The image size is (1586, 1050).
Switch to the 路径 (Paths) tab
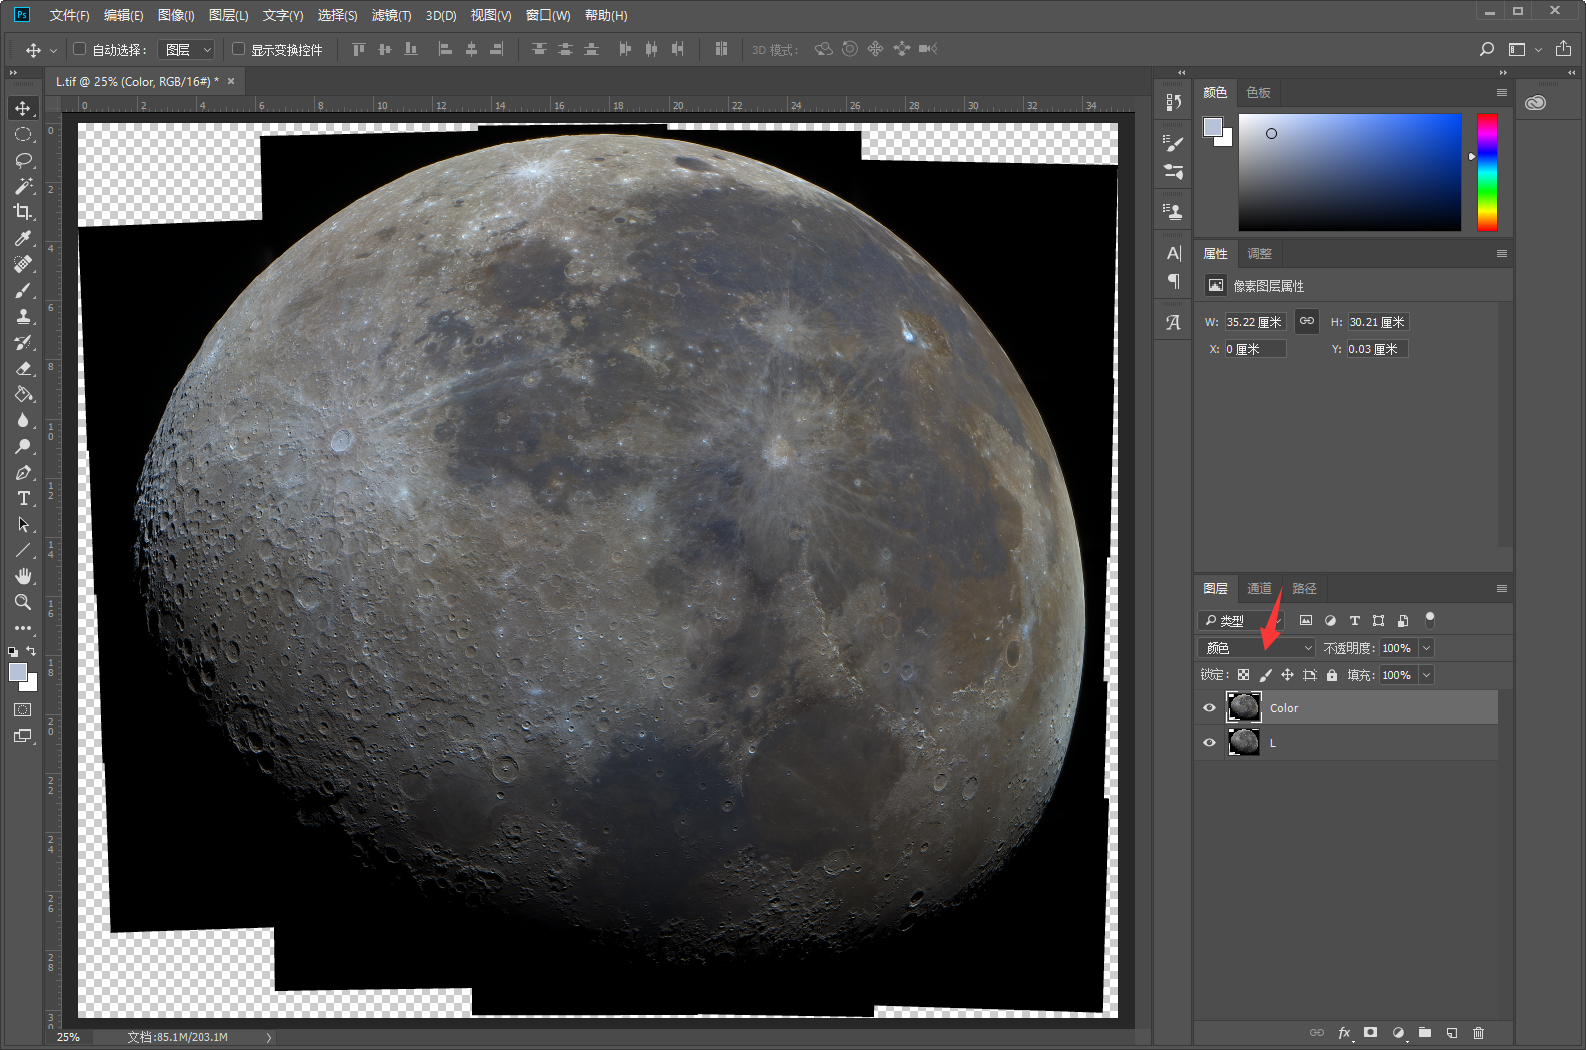click(1304, 589)
